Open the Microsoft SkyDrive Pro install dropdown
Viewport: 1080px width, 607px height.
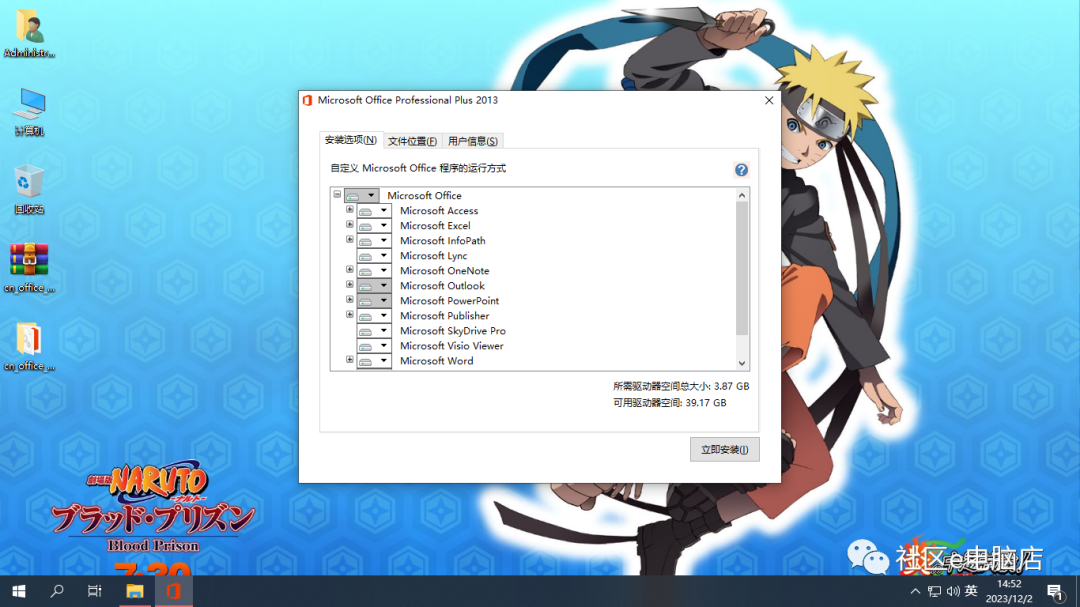click(x=374, y=331)
